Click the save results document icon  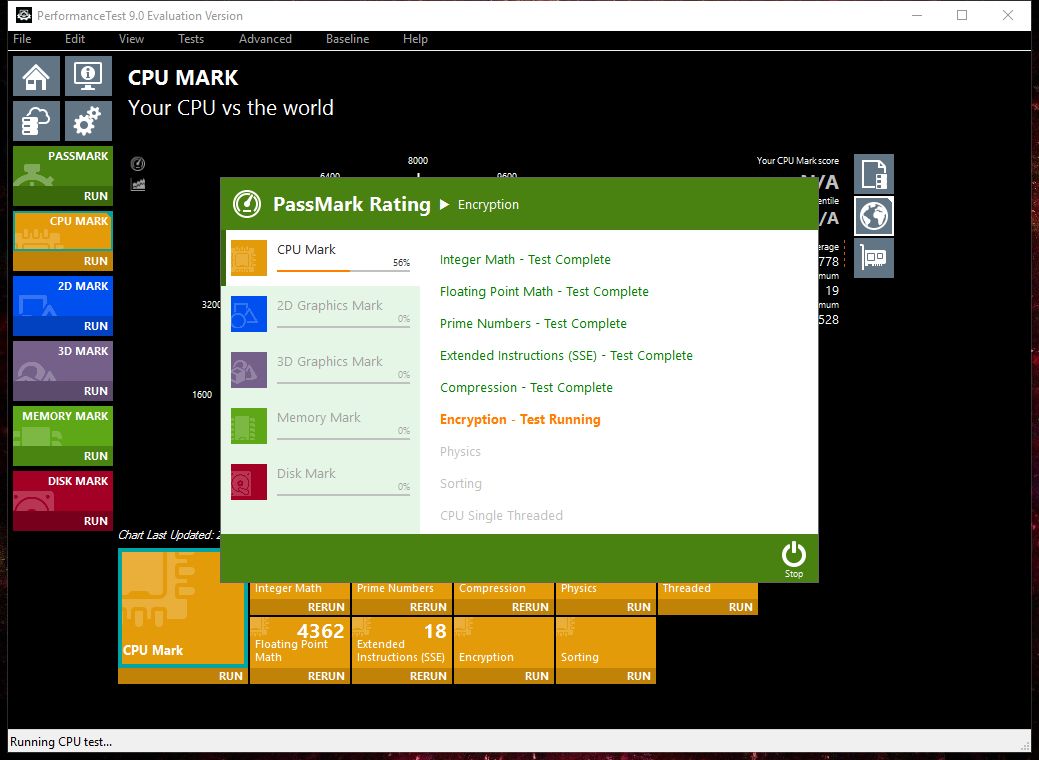pyautogui.click(x=874, y=174)
